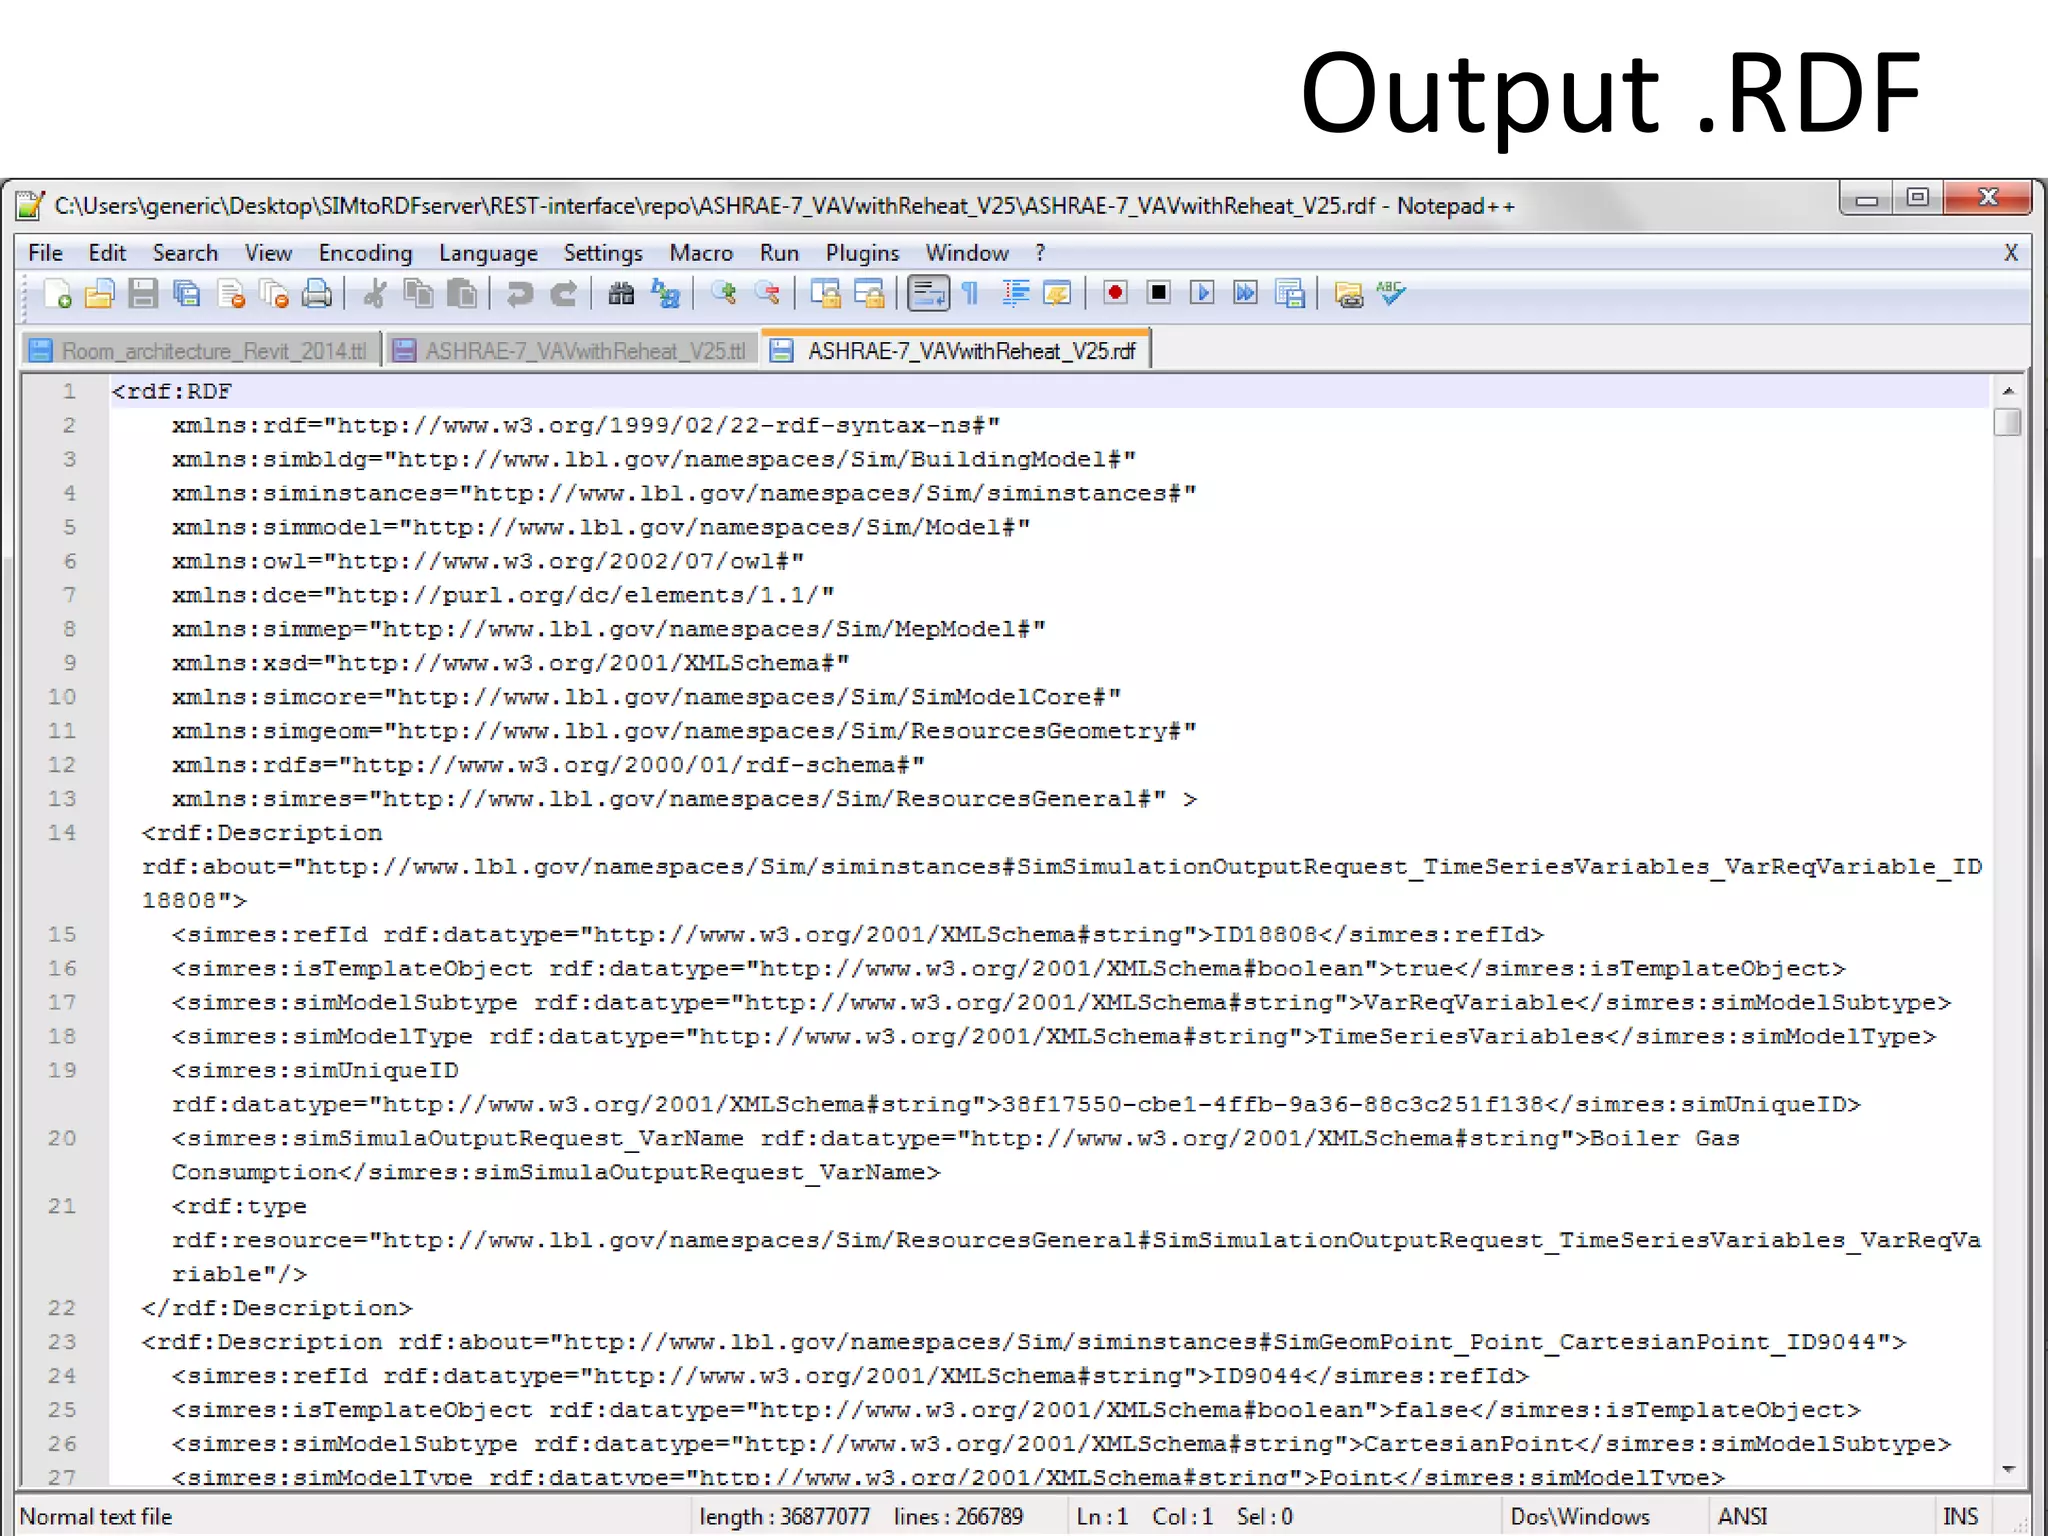Open the View menu
The image size is (2048, 1536).
[x=268, y=253]
